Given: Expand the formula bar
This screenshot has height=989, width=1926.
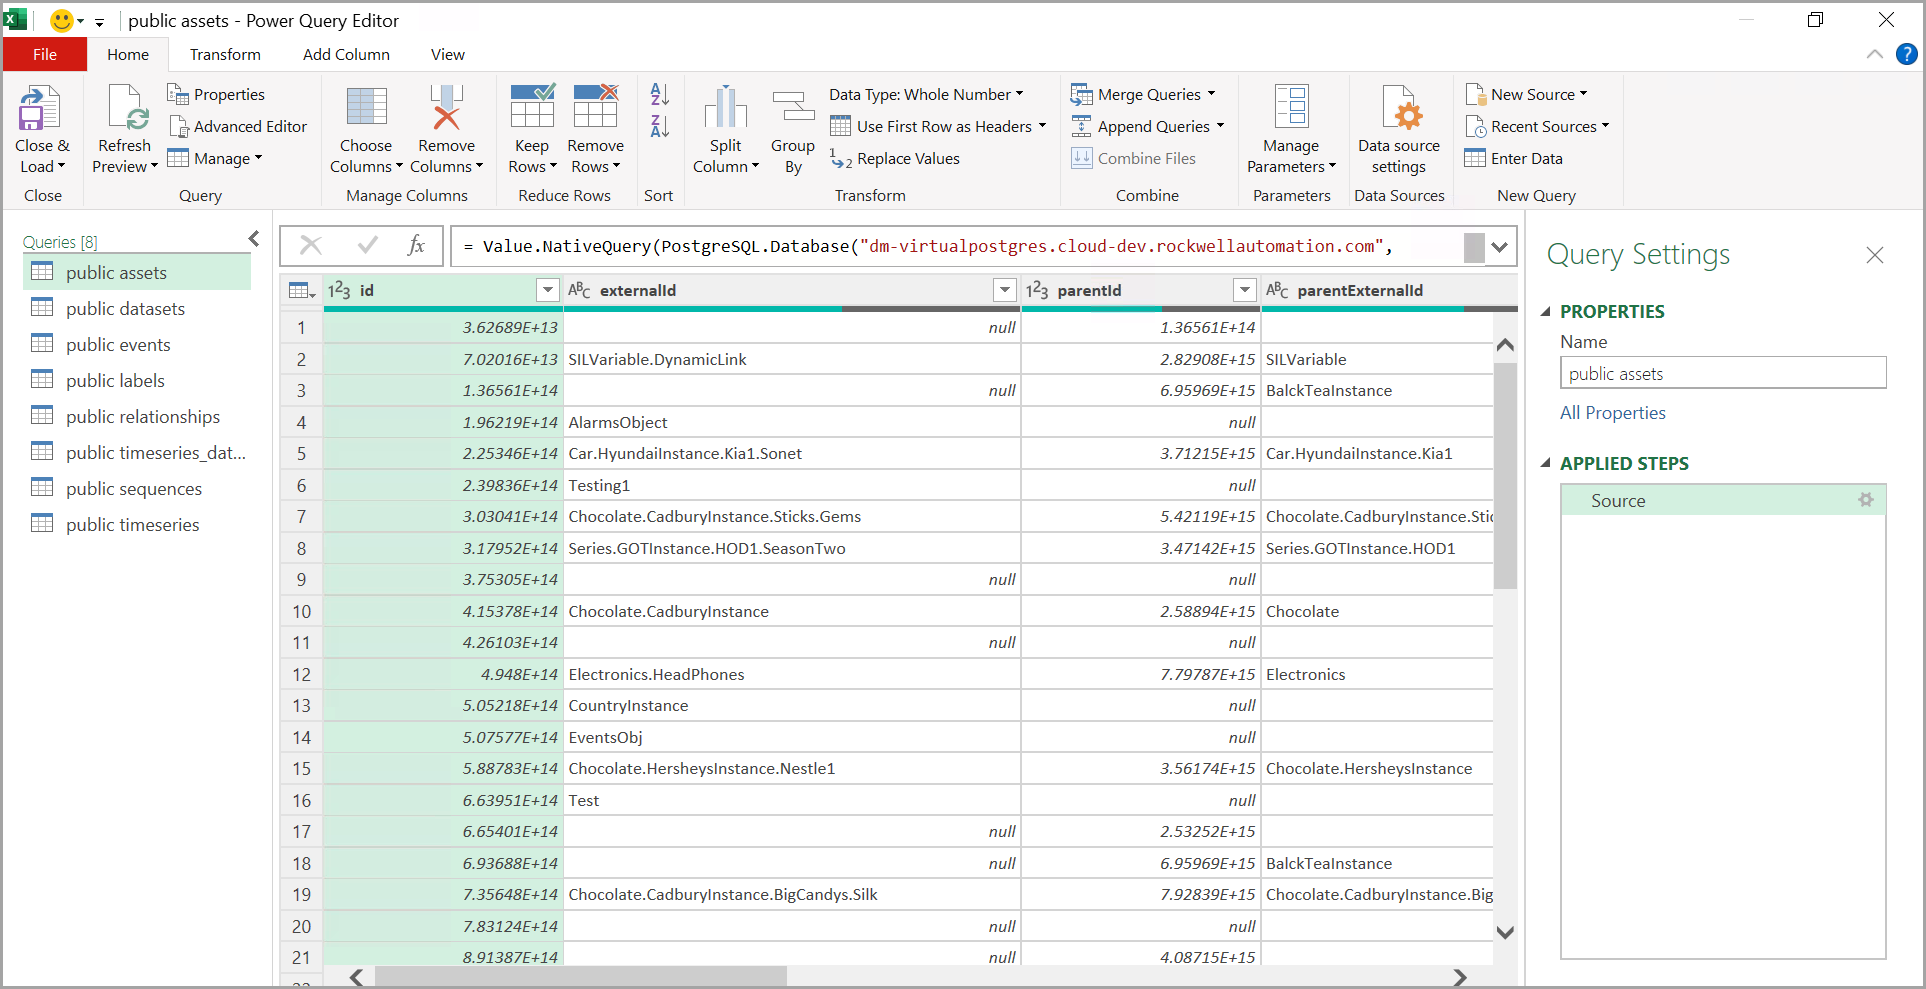Looking at the screenshot, I should (1499, 247).
